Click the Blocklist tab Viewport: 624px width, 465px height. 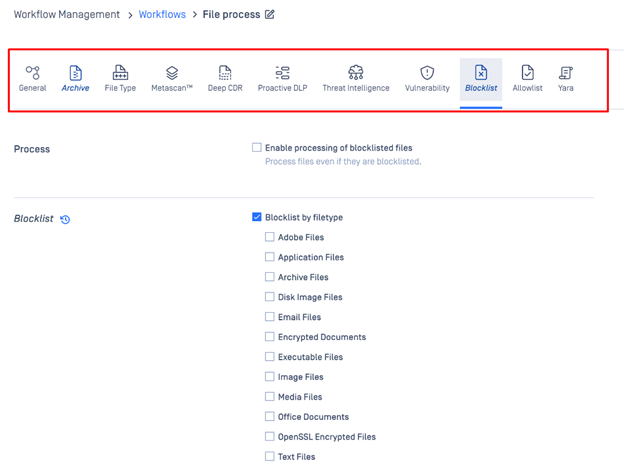(x=481, y=79)
